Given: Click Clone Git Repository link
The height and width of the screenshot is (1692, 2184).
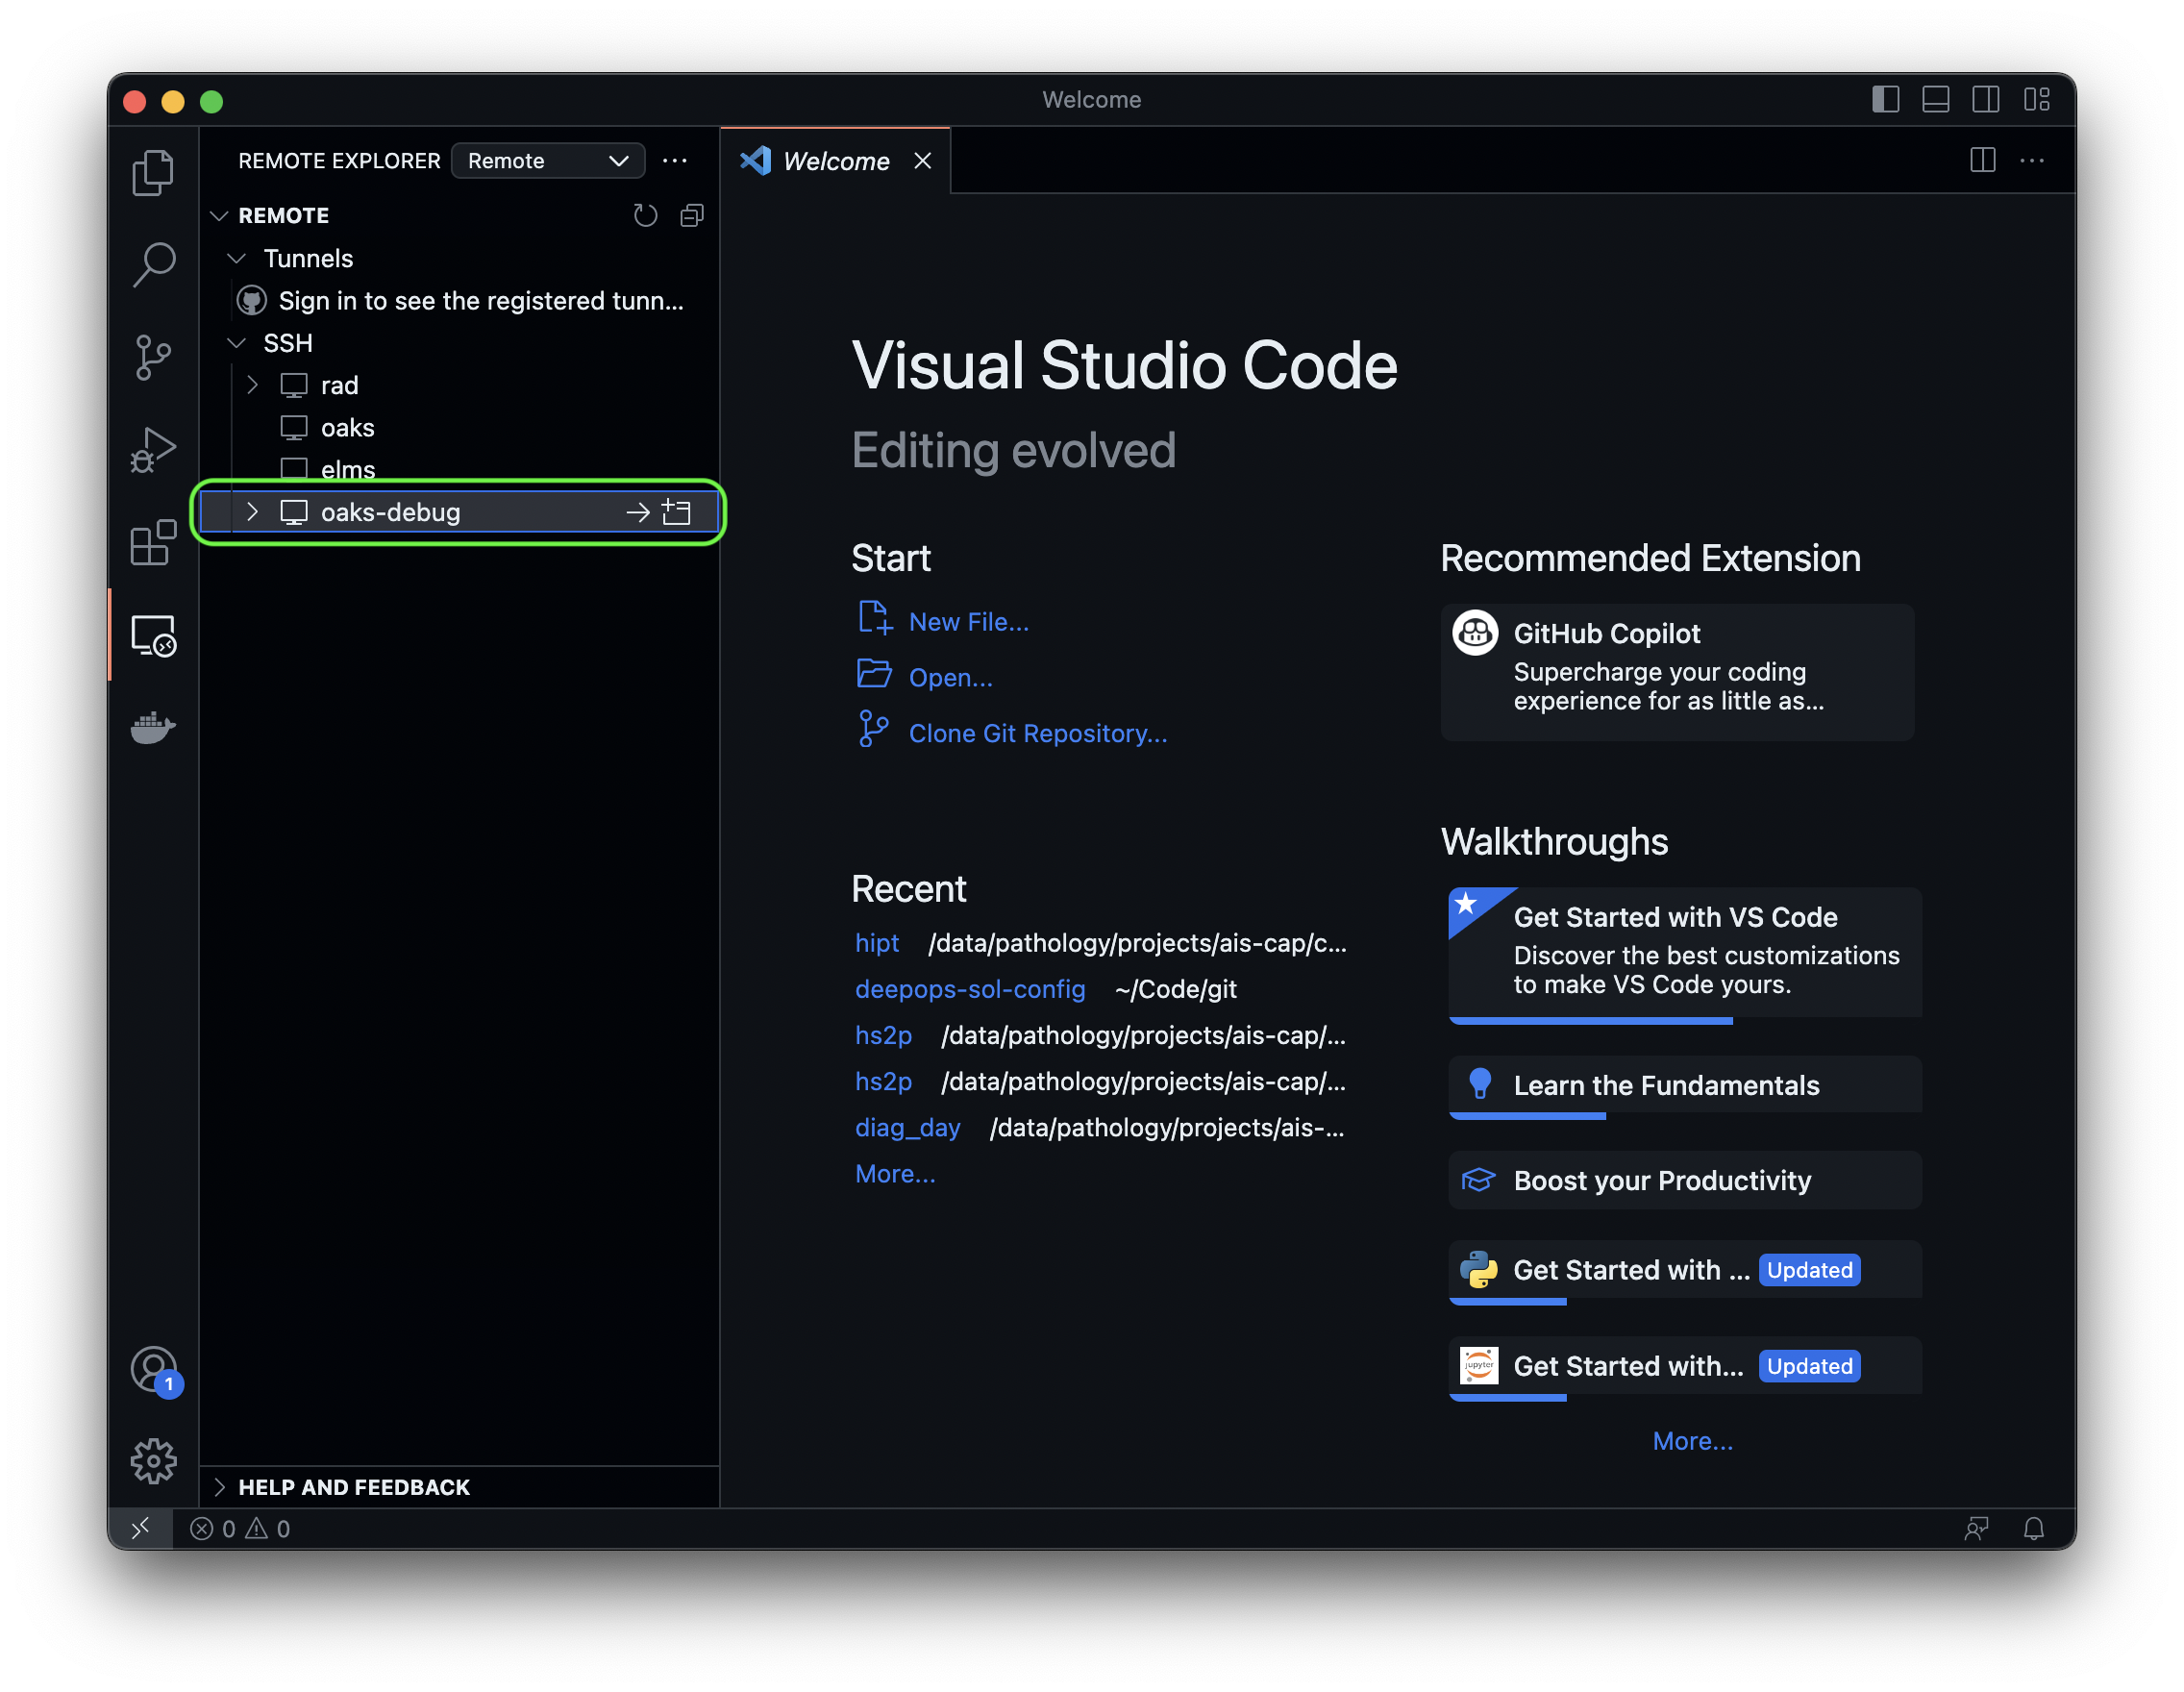Looking at the screenshot, I should (1038, 733).
